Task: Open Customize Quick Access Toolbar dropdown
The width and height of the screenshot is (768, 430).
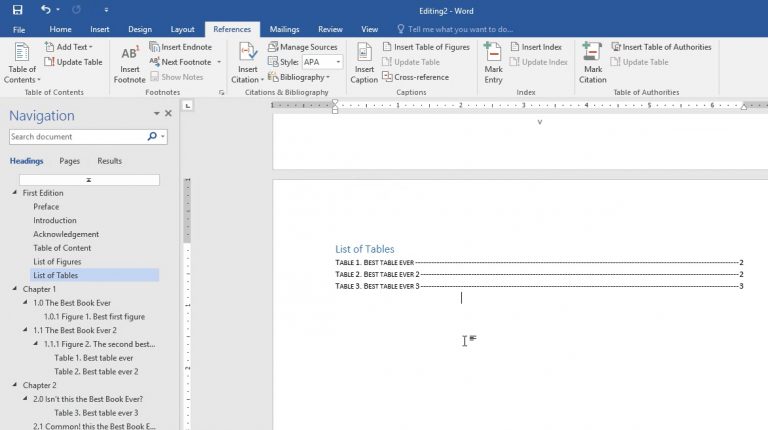Action: tap(106, 10)
